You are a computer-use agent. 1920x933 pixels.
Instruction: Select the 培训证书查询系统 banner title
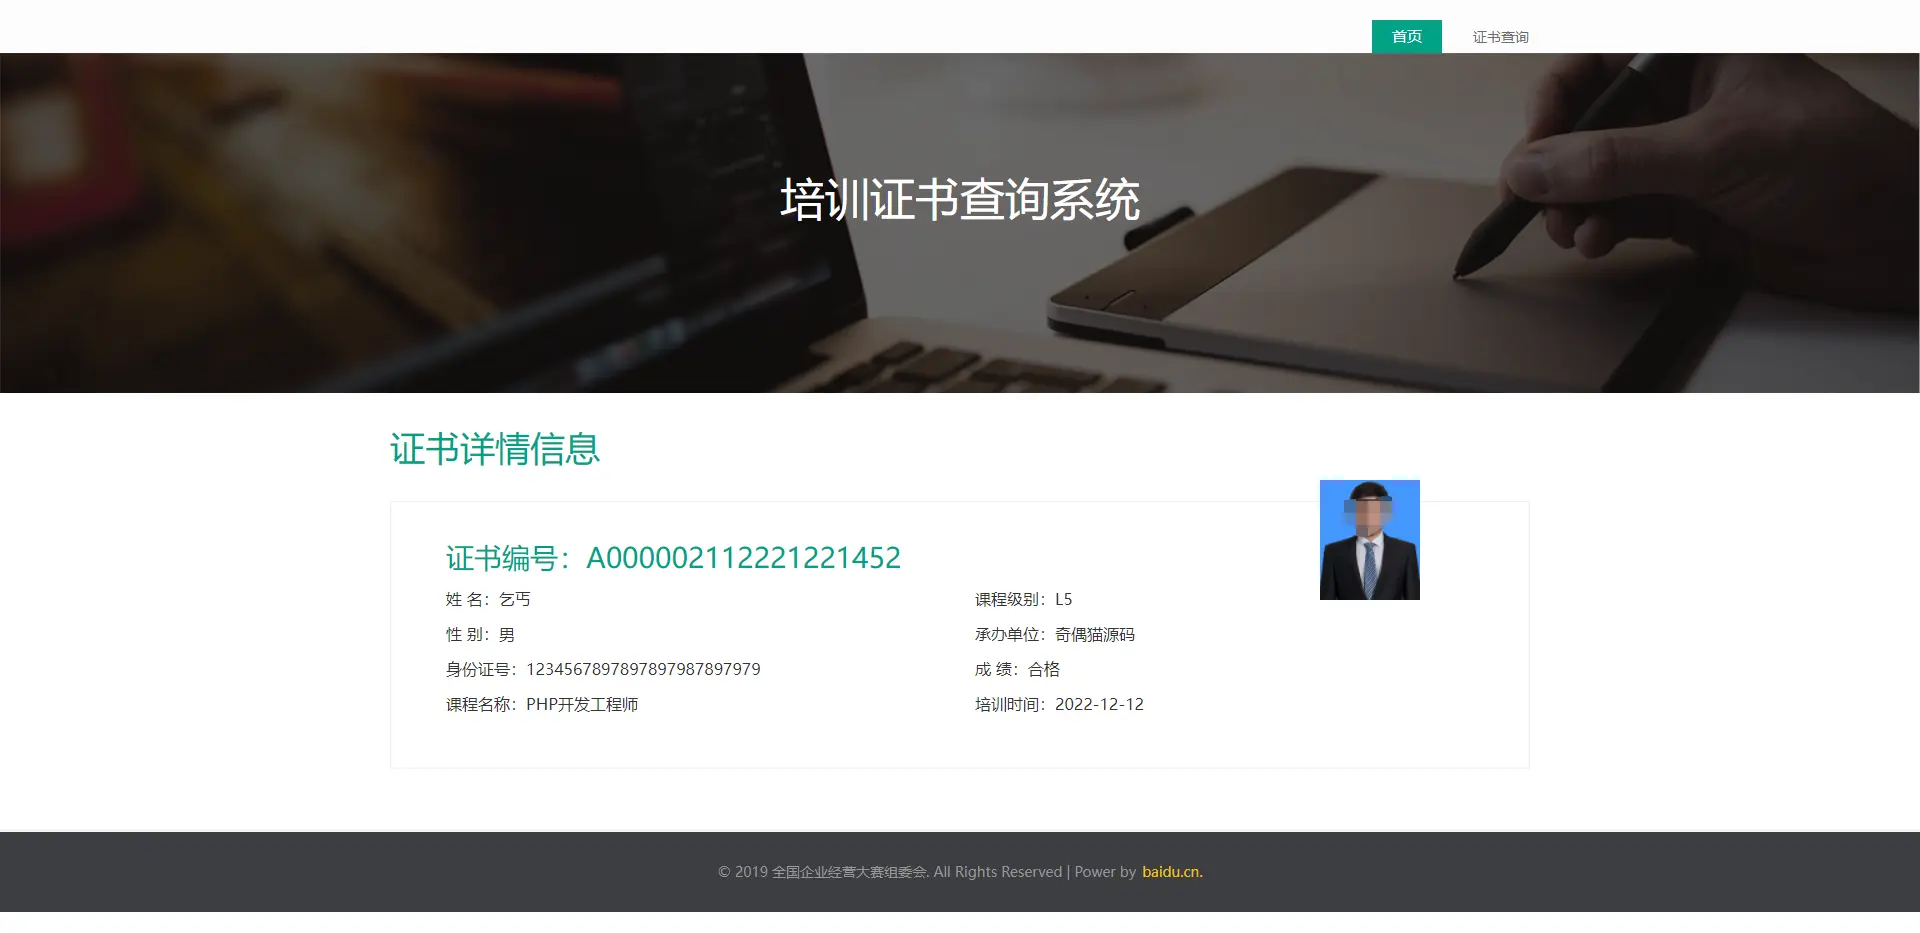pos(960,200)
